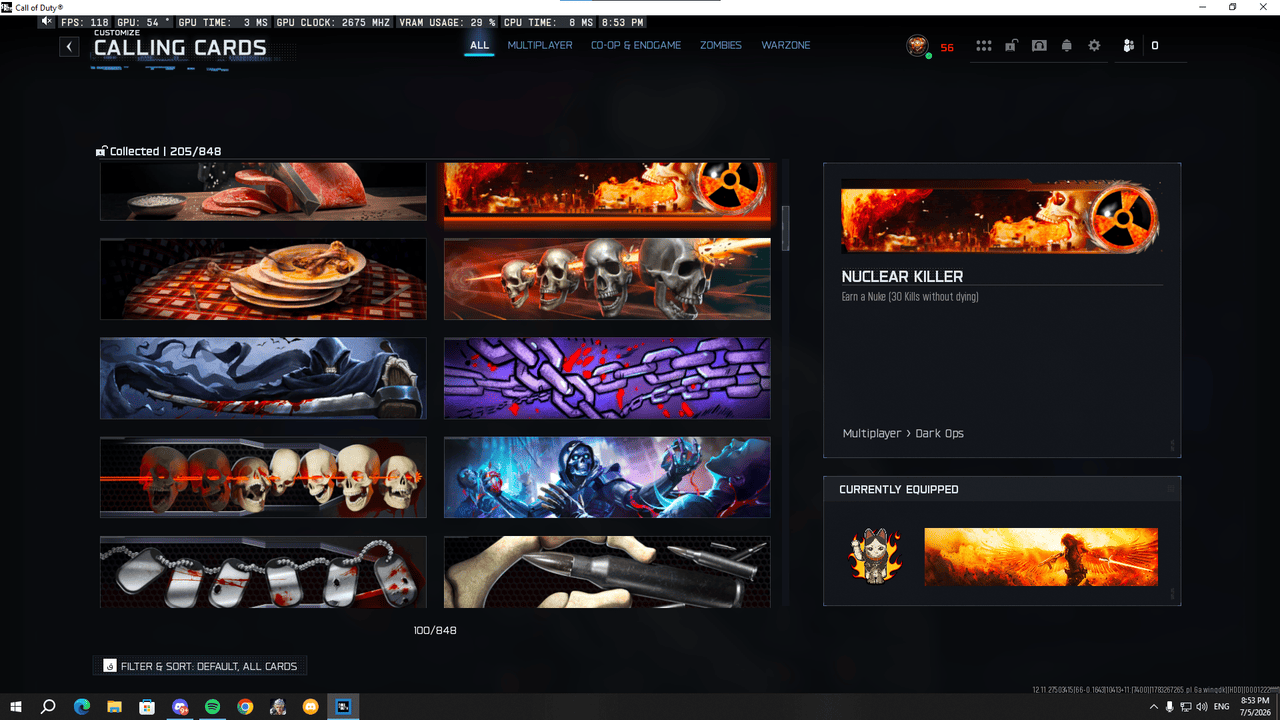
Task: Click the Earn a Nuke description text
Action: (910, 297)
